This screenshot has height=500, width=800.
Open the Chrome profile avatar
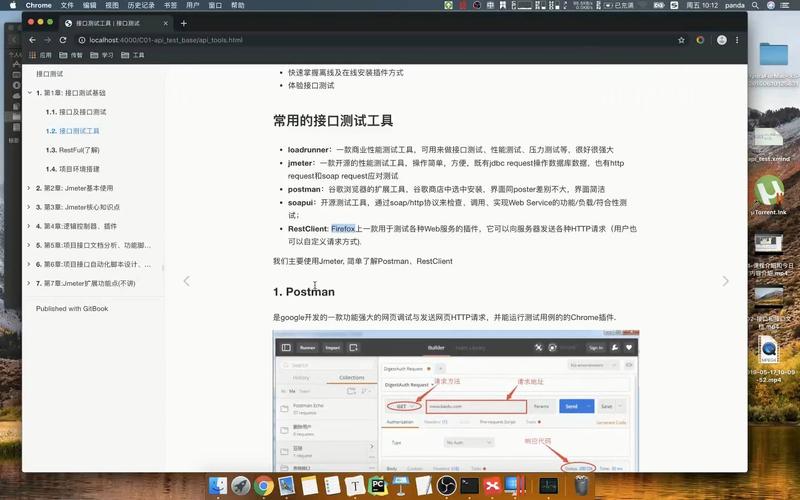coord(721,40)
